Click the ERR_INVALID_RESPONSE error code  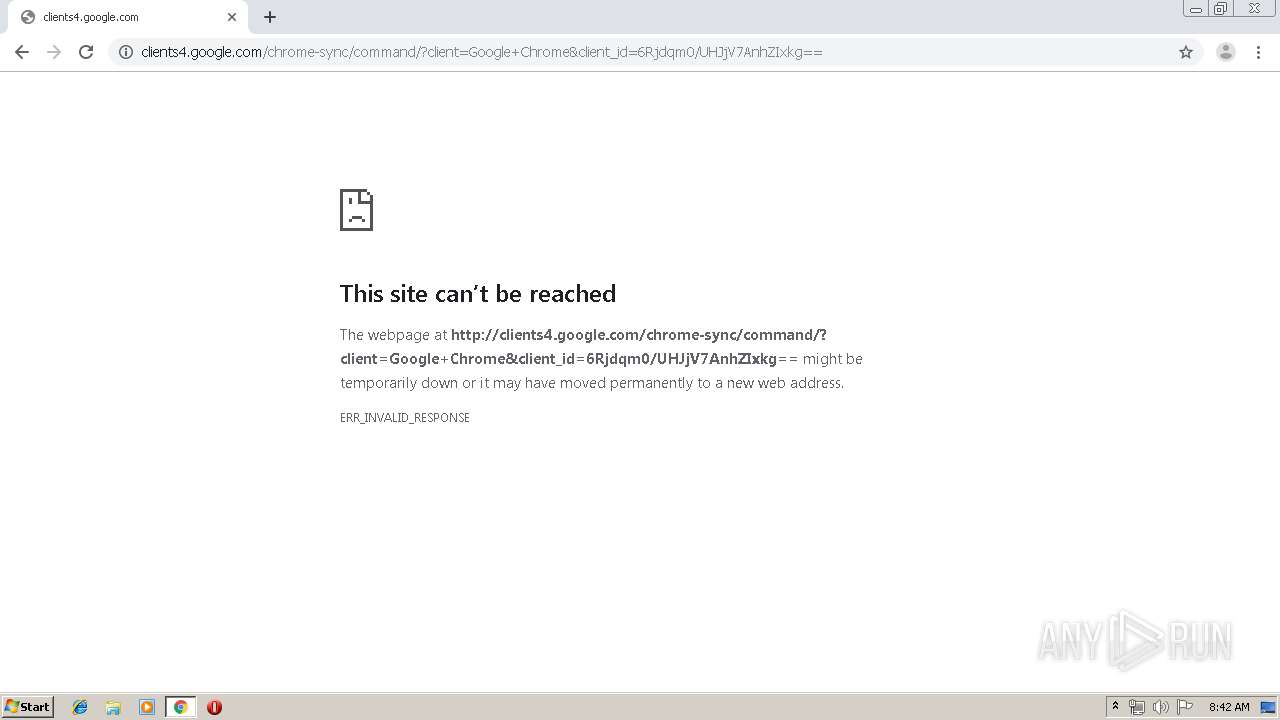coord(405,418)
